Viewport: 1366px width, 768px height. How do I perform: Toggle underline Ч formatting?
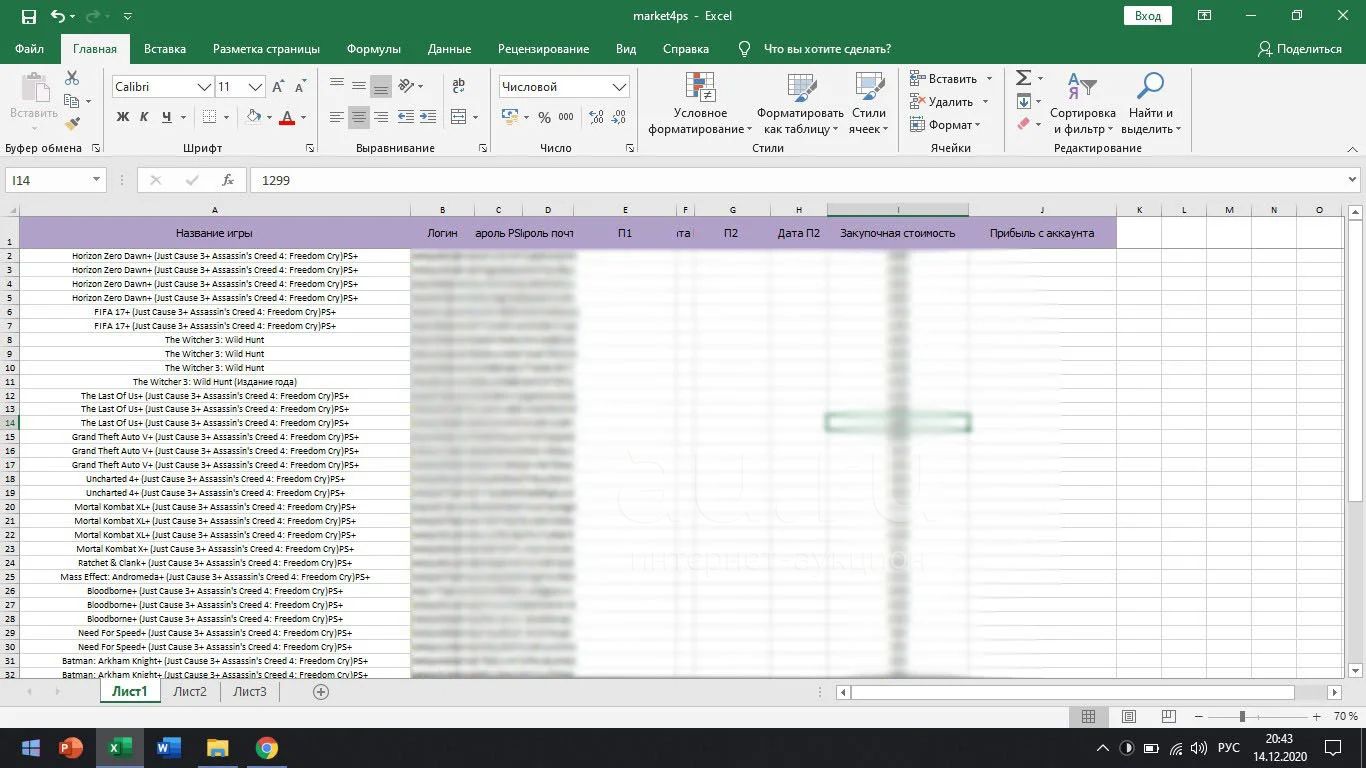[x=168, y=117]
